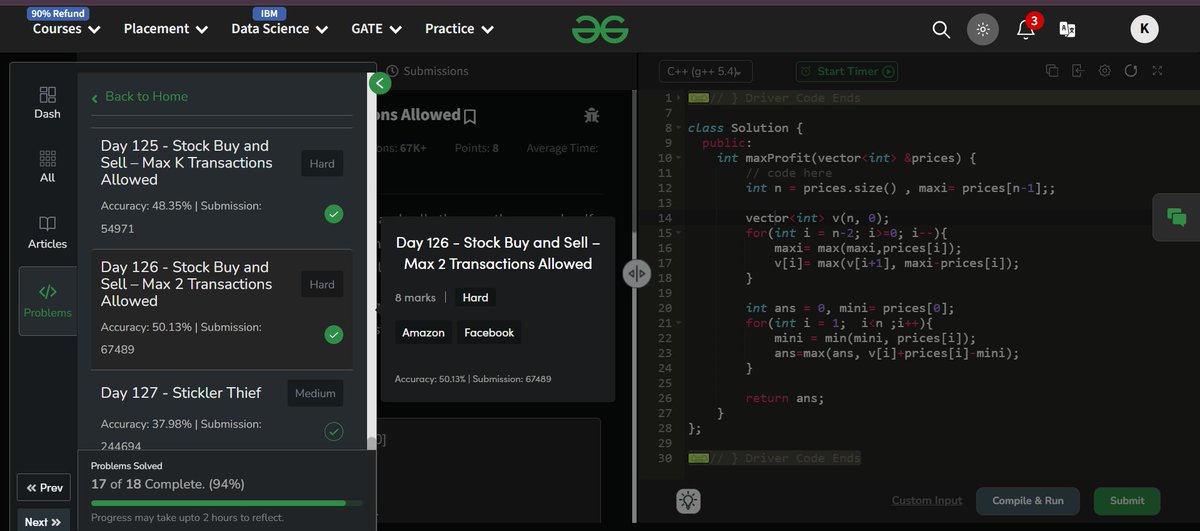The image size is (1200, 531).
Task: Expand the GATE dropdown
Action: coord(377,29)
